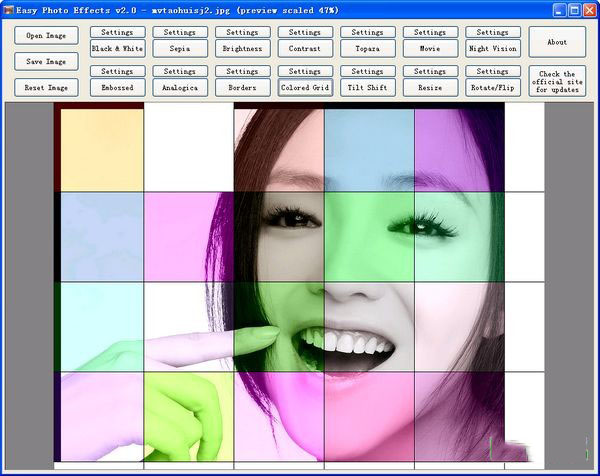Image resolution: width=600 pixels, height=476 pixels.
Task: Apply the Sepia effect
Action: [x=180, y=49]
